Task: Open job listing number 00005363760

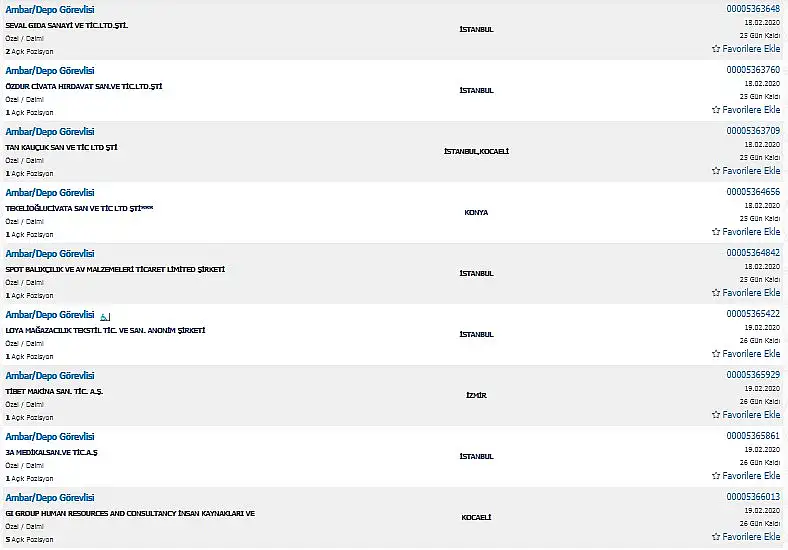Action: [x=753, y=70]
